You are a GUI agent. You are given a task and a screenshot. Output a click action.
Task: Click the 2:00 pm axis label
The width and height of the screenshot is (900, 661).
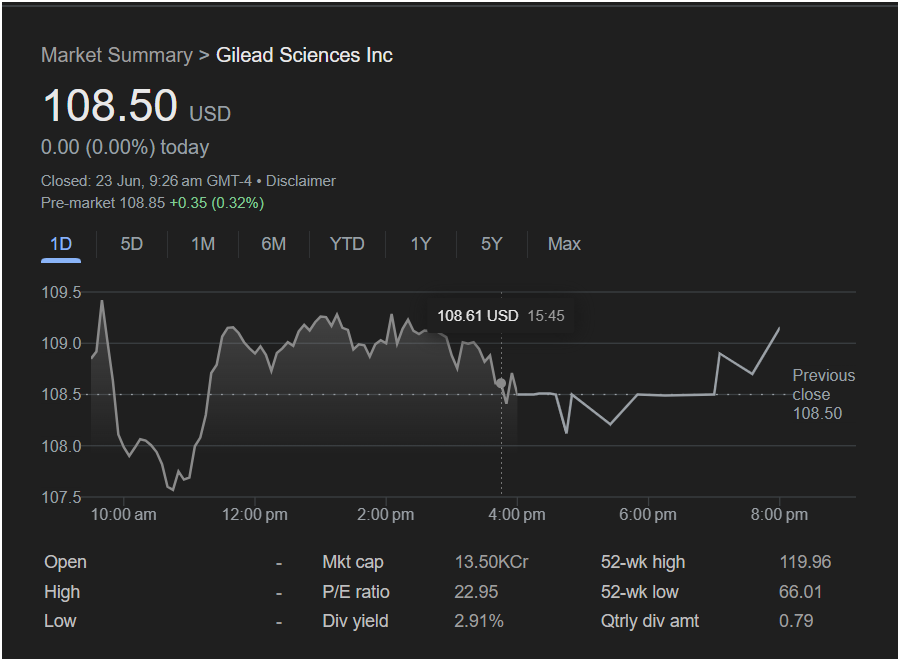(386, 515)
